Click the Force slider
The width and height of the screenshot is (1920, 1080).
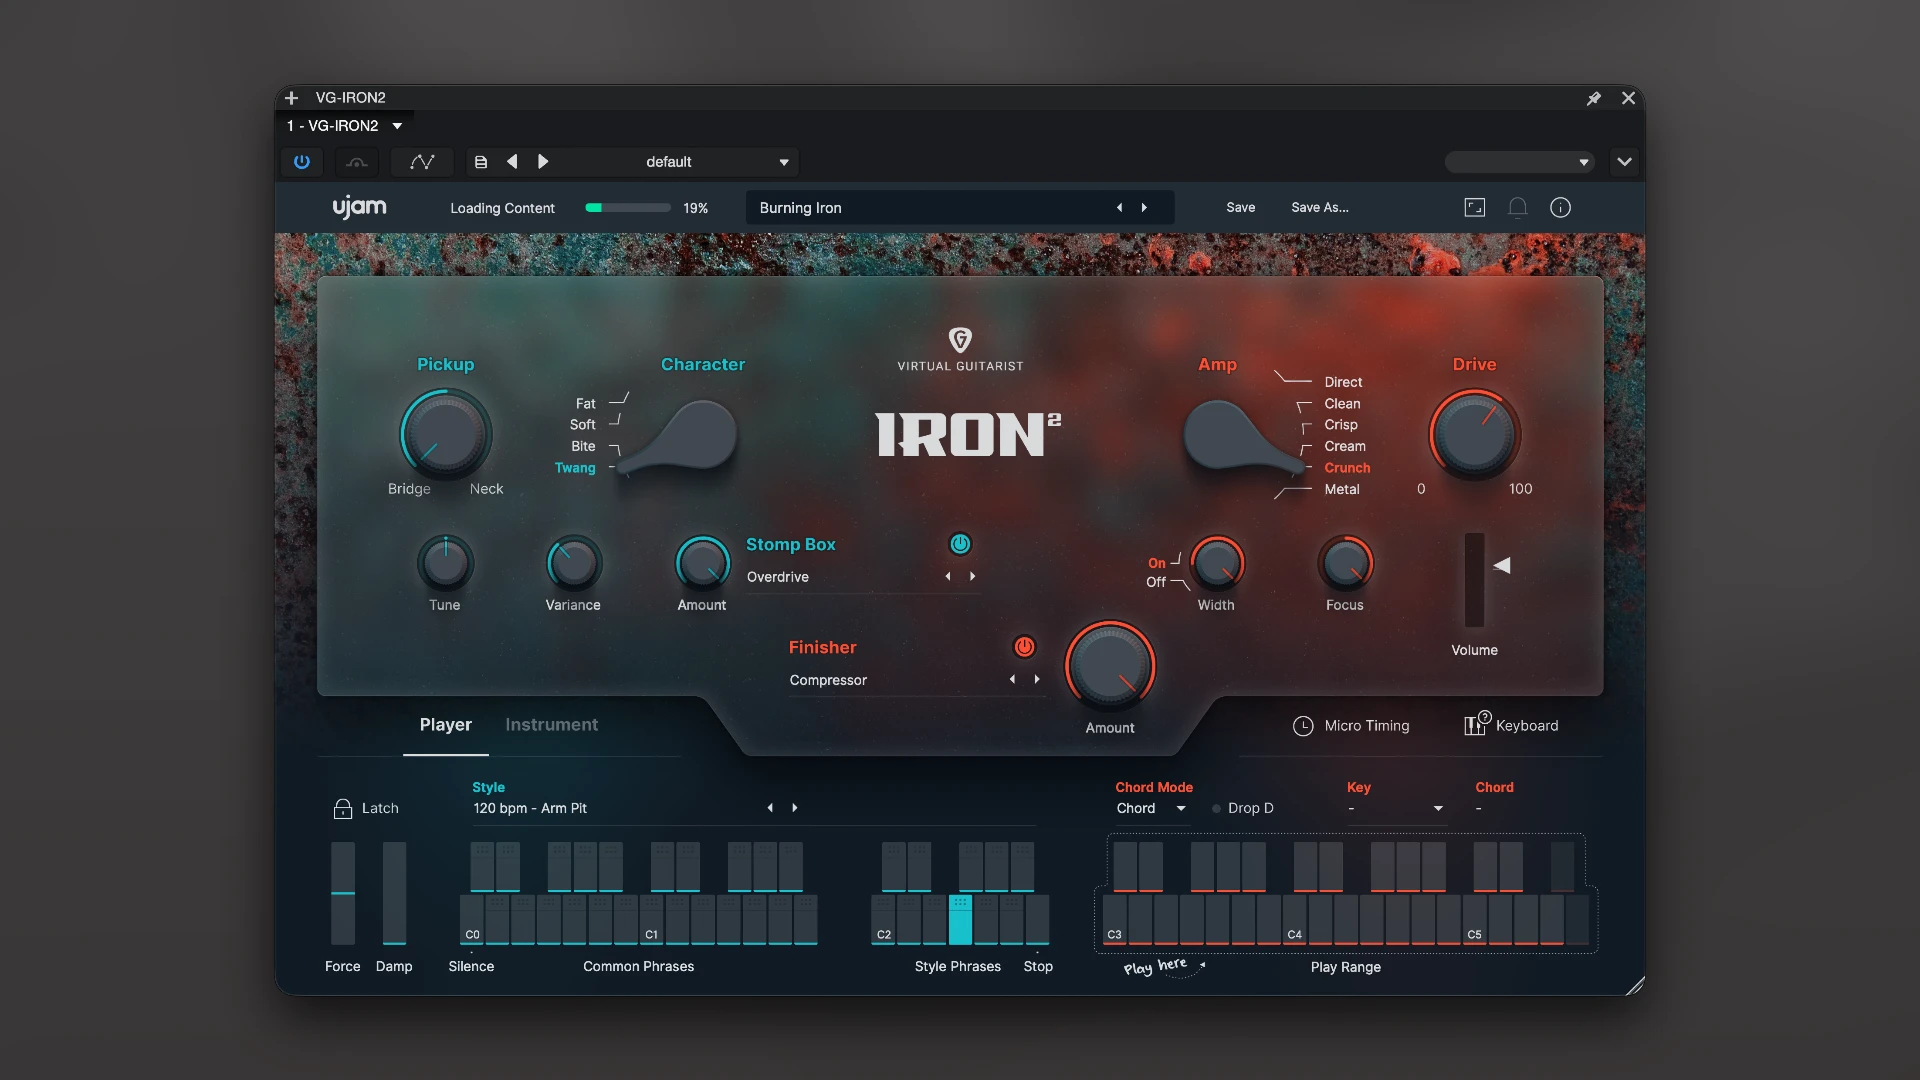pyautogui.click(x=343, y=893)
